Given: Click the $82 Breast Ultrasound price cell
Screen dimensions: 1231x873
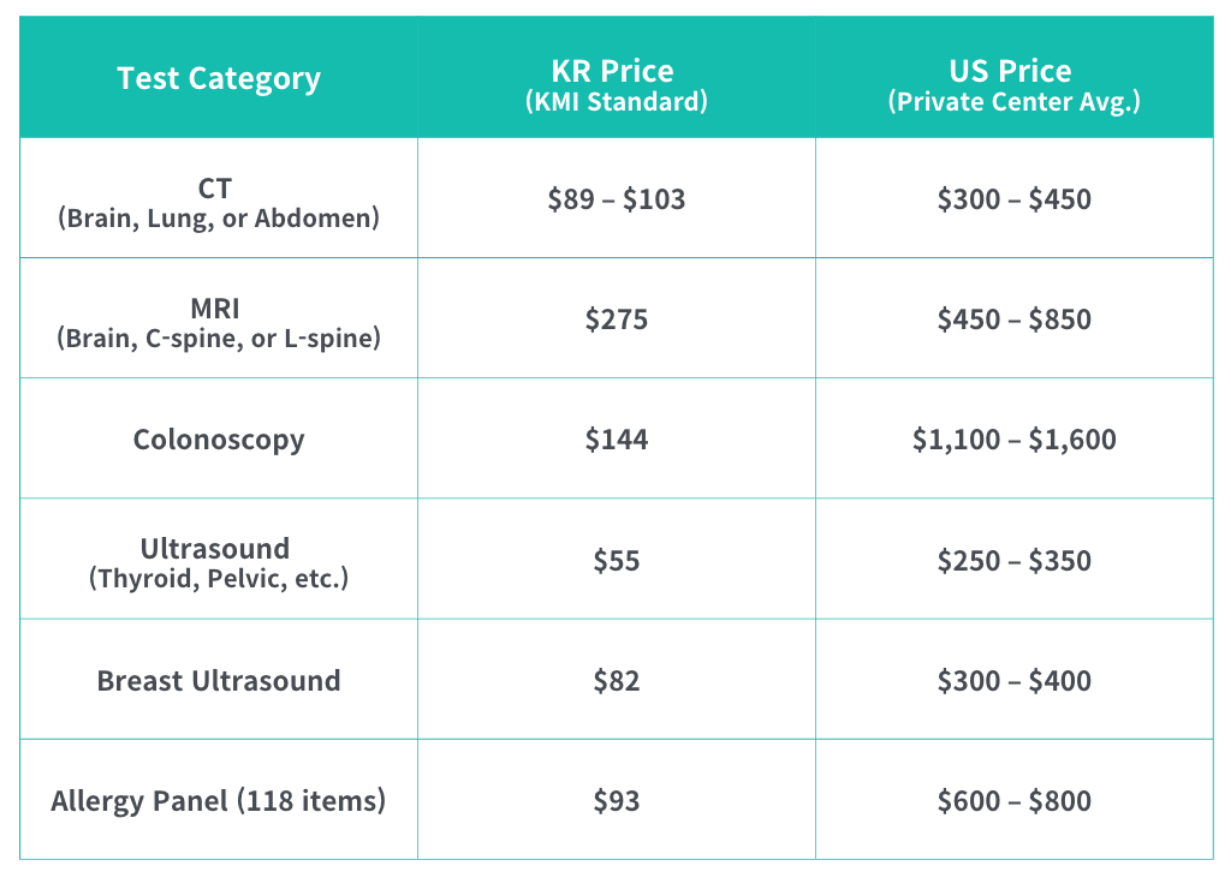Looking at the screenshot, I should (x=616, y=680).
